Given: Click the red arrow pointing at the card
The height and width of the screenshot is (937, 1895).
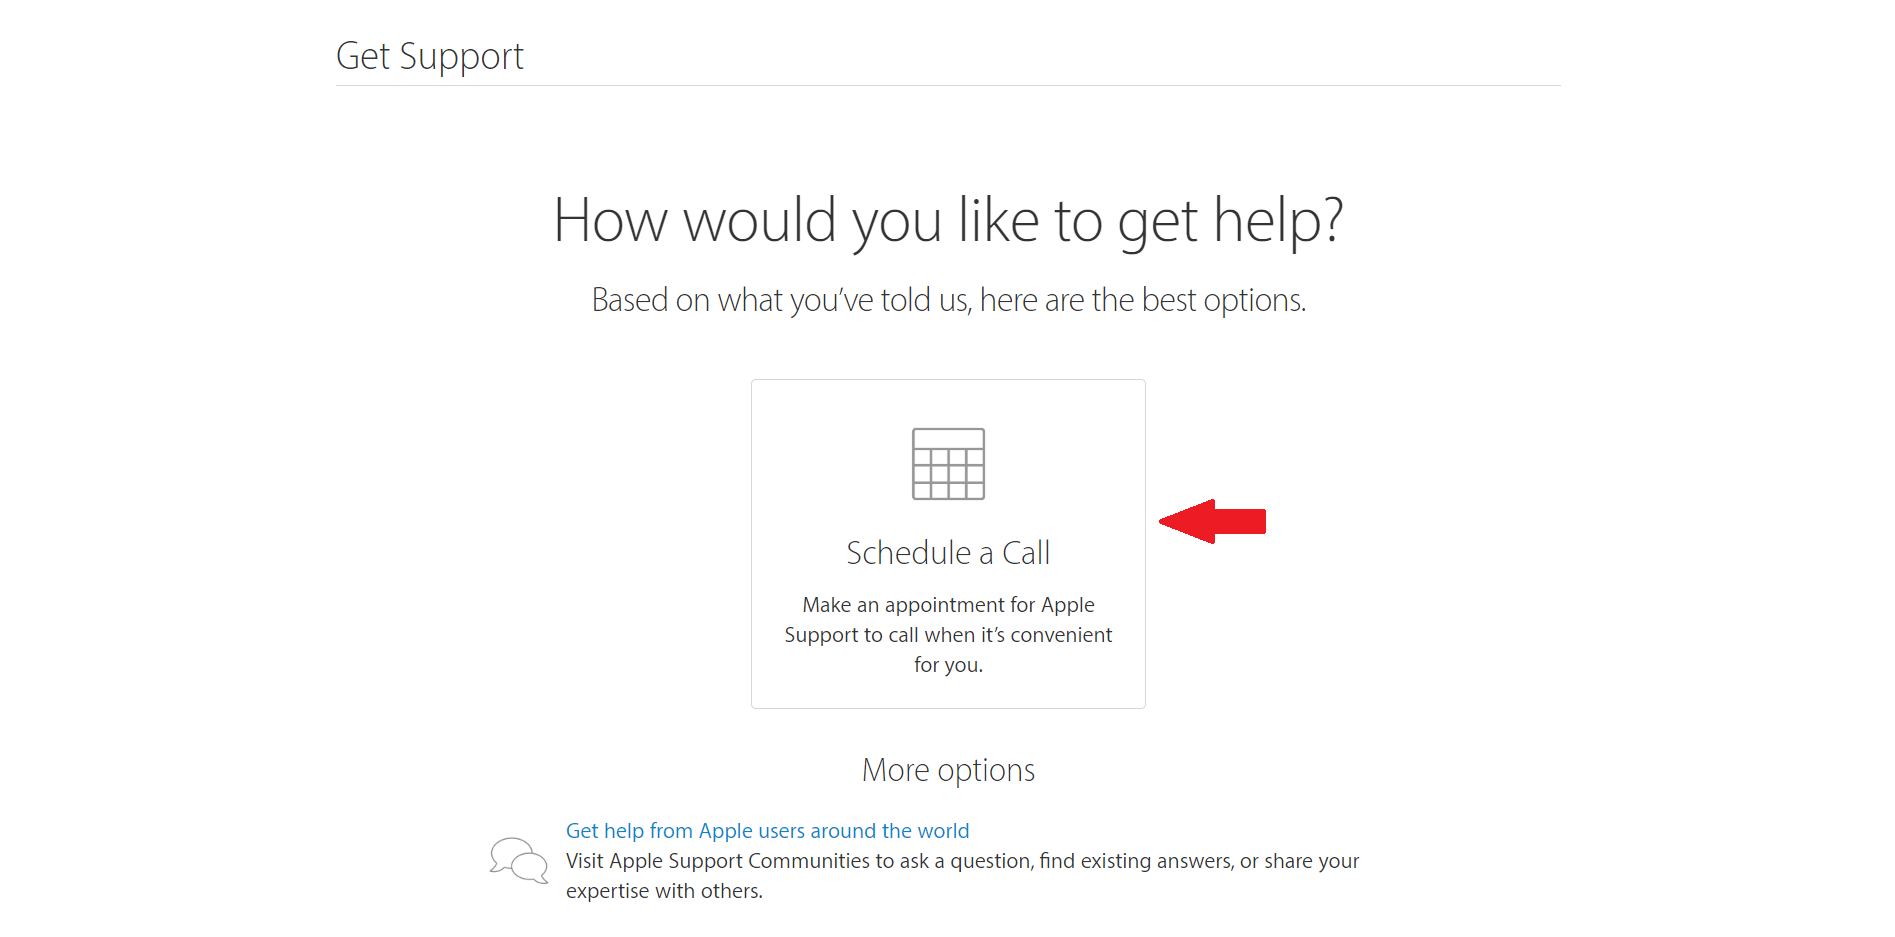Looking at the screenshot, I should tap(1212, 521).
